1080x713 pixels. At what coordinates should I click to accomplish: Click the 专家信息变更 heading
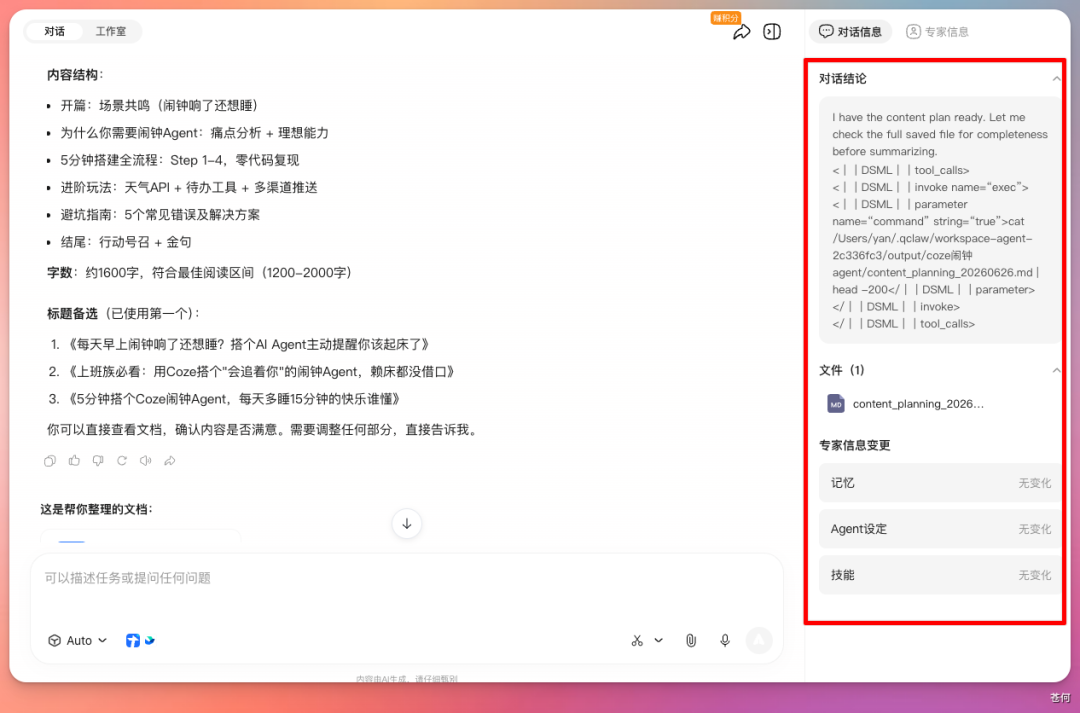854,446
